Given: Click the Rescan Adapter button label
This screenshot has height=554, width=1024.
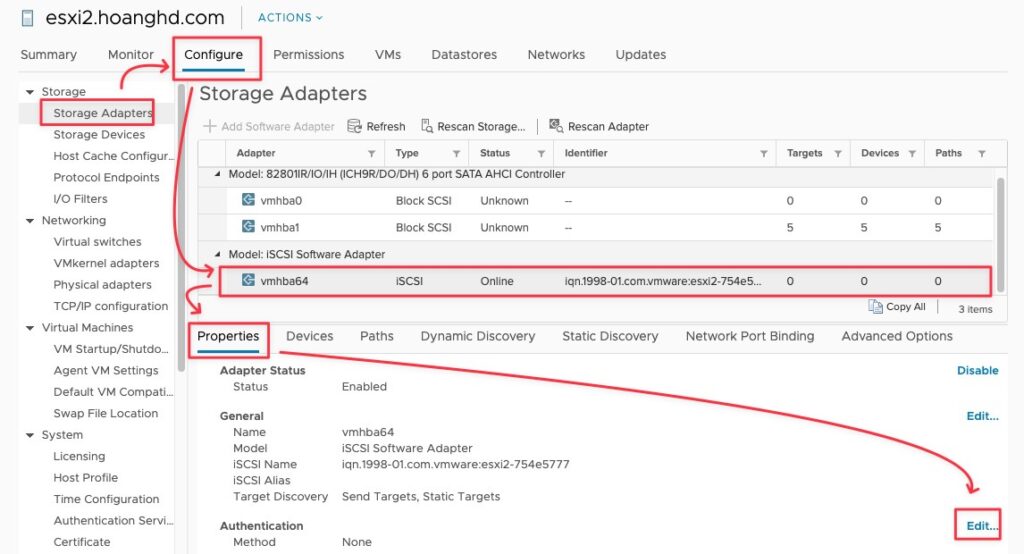Looking at the screenshot, I should click(608, 127).
